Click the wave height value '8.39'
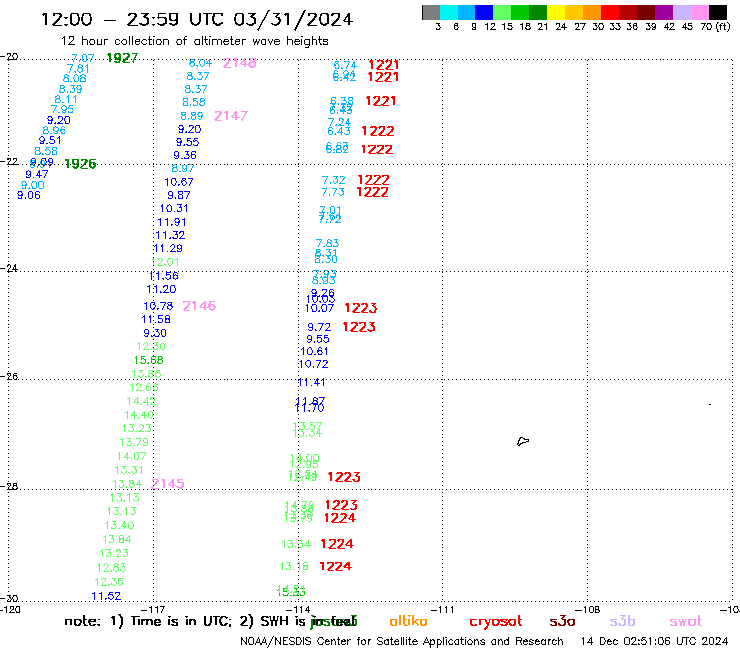This screenshot has height=650, width=740. [x=70, y=89]
